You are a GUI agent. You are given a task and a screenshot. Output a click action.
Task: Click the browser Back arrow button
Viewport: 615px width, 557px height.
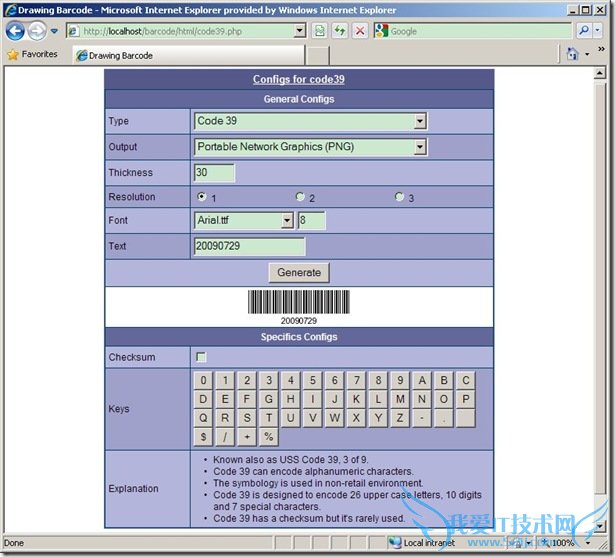(16, 31)
